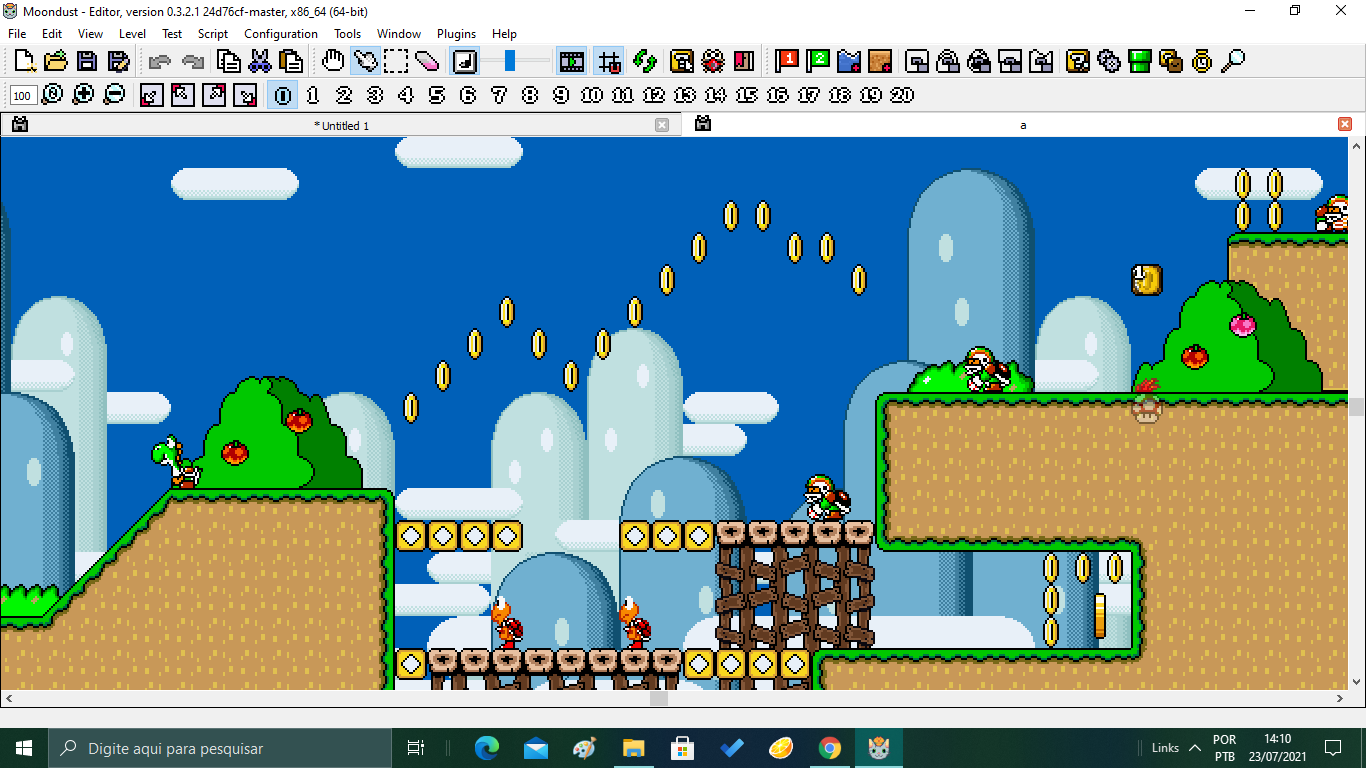Open the Edit menu

click(52, 33)
